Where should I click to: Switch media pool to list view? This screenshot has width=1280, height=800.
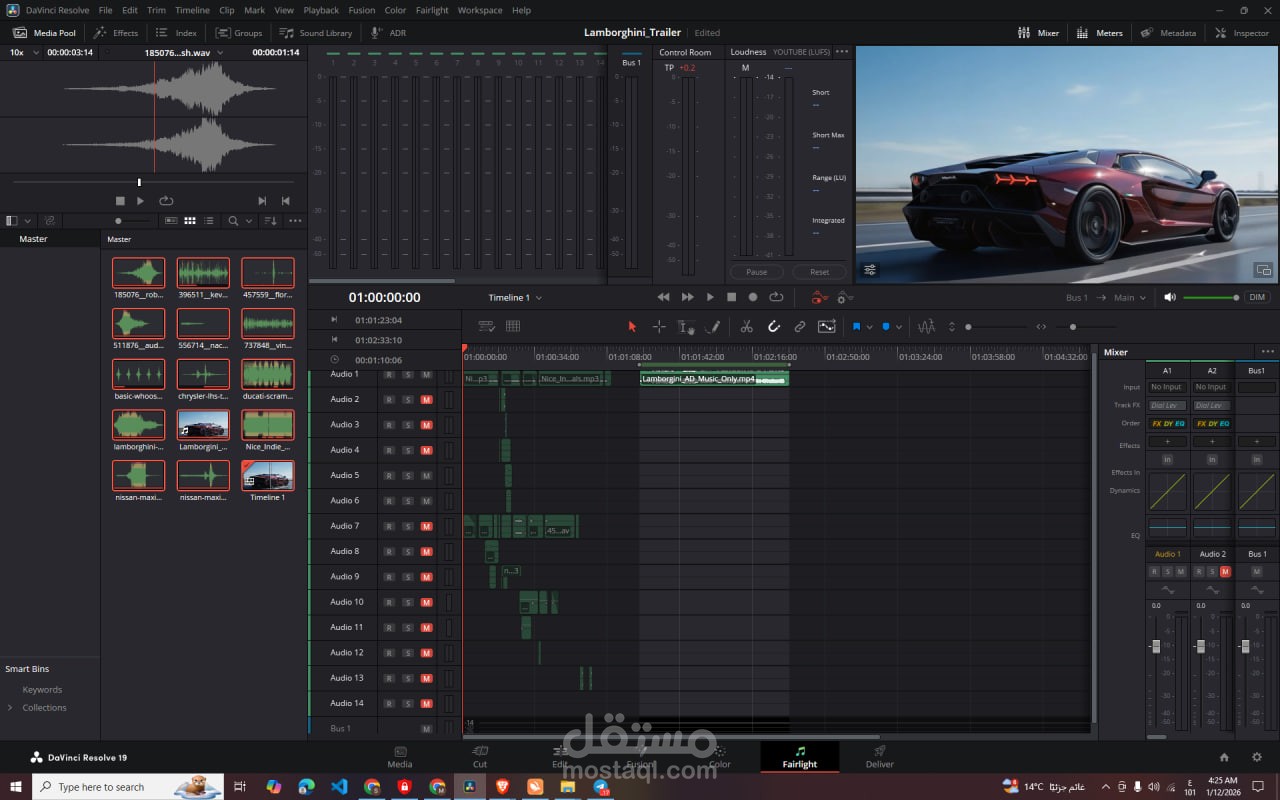click(x=208, y=221)
